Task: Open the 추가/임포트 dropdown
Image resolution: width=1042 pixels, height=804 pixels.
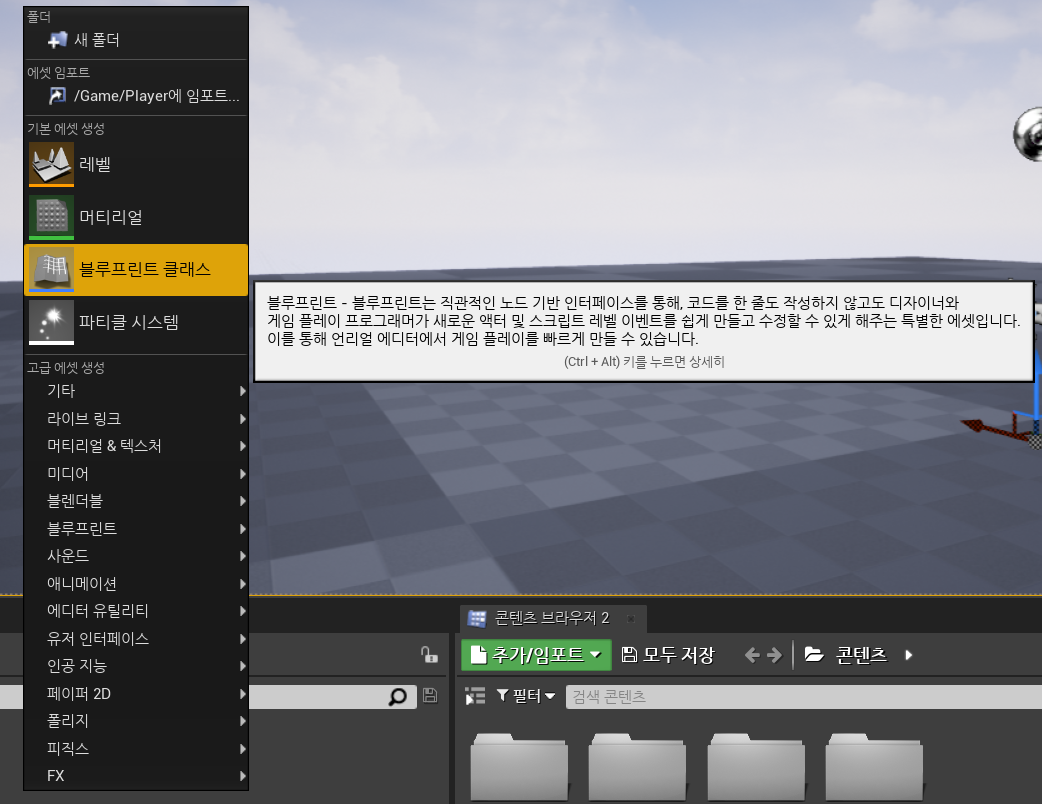Action: click(x=536, y=655)
